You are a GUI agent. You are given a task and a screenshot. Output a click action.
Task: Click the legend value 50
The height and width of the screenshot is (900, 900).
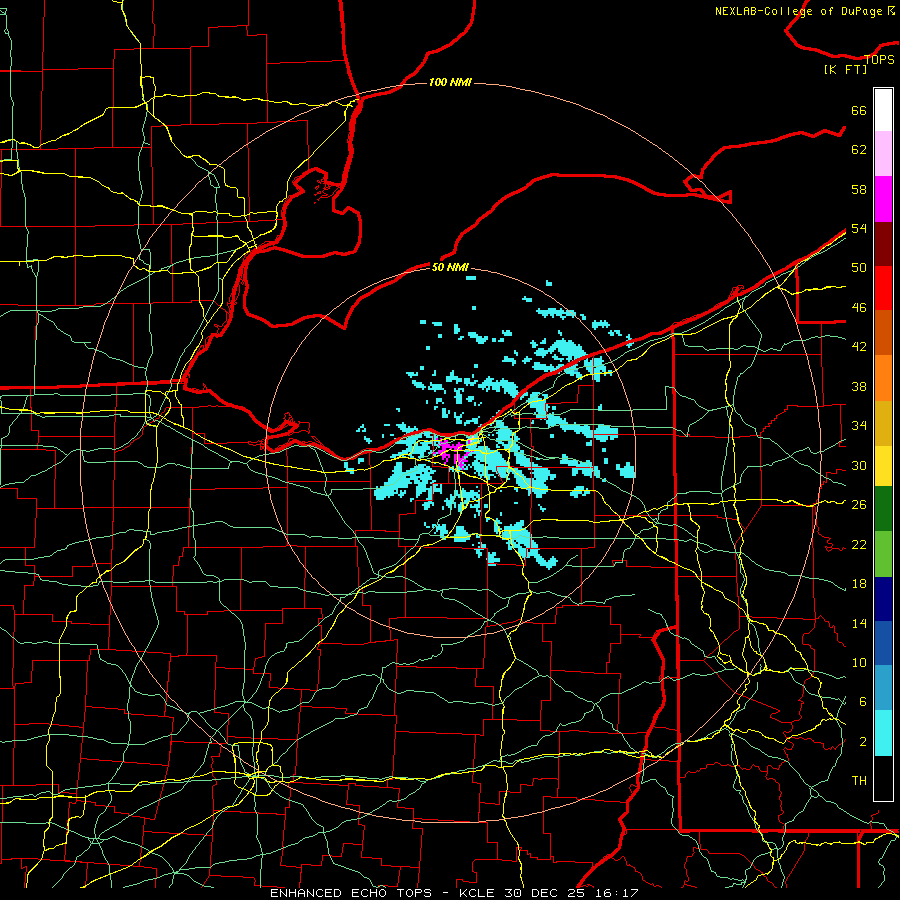click(859, 268)
